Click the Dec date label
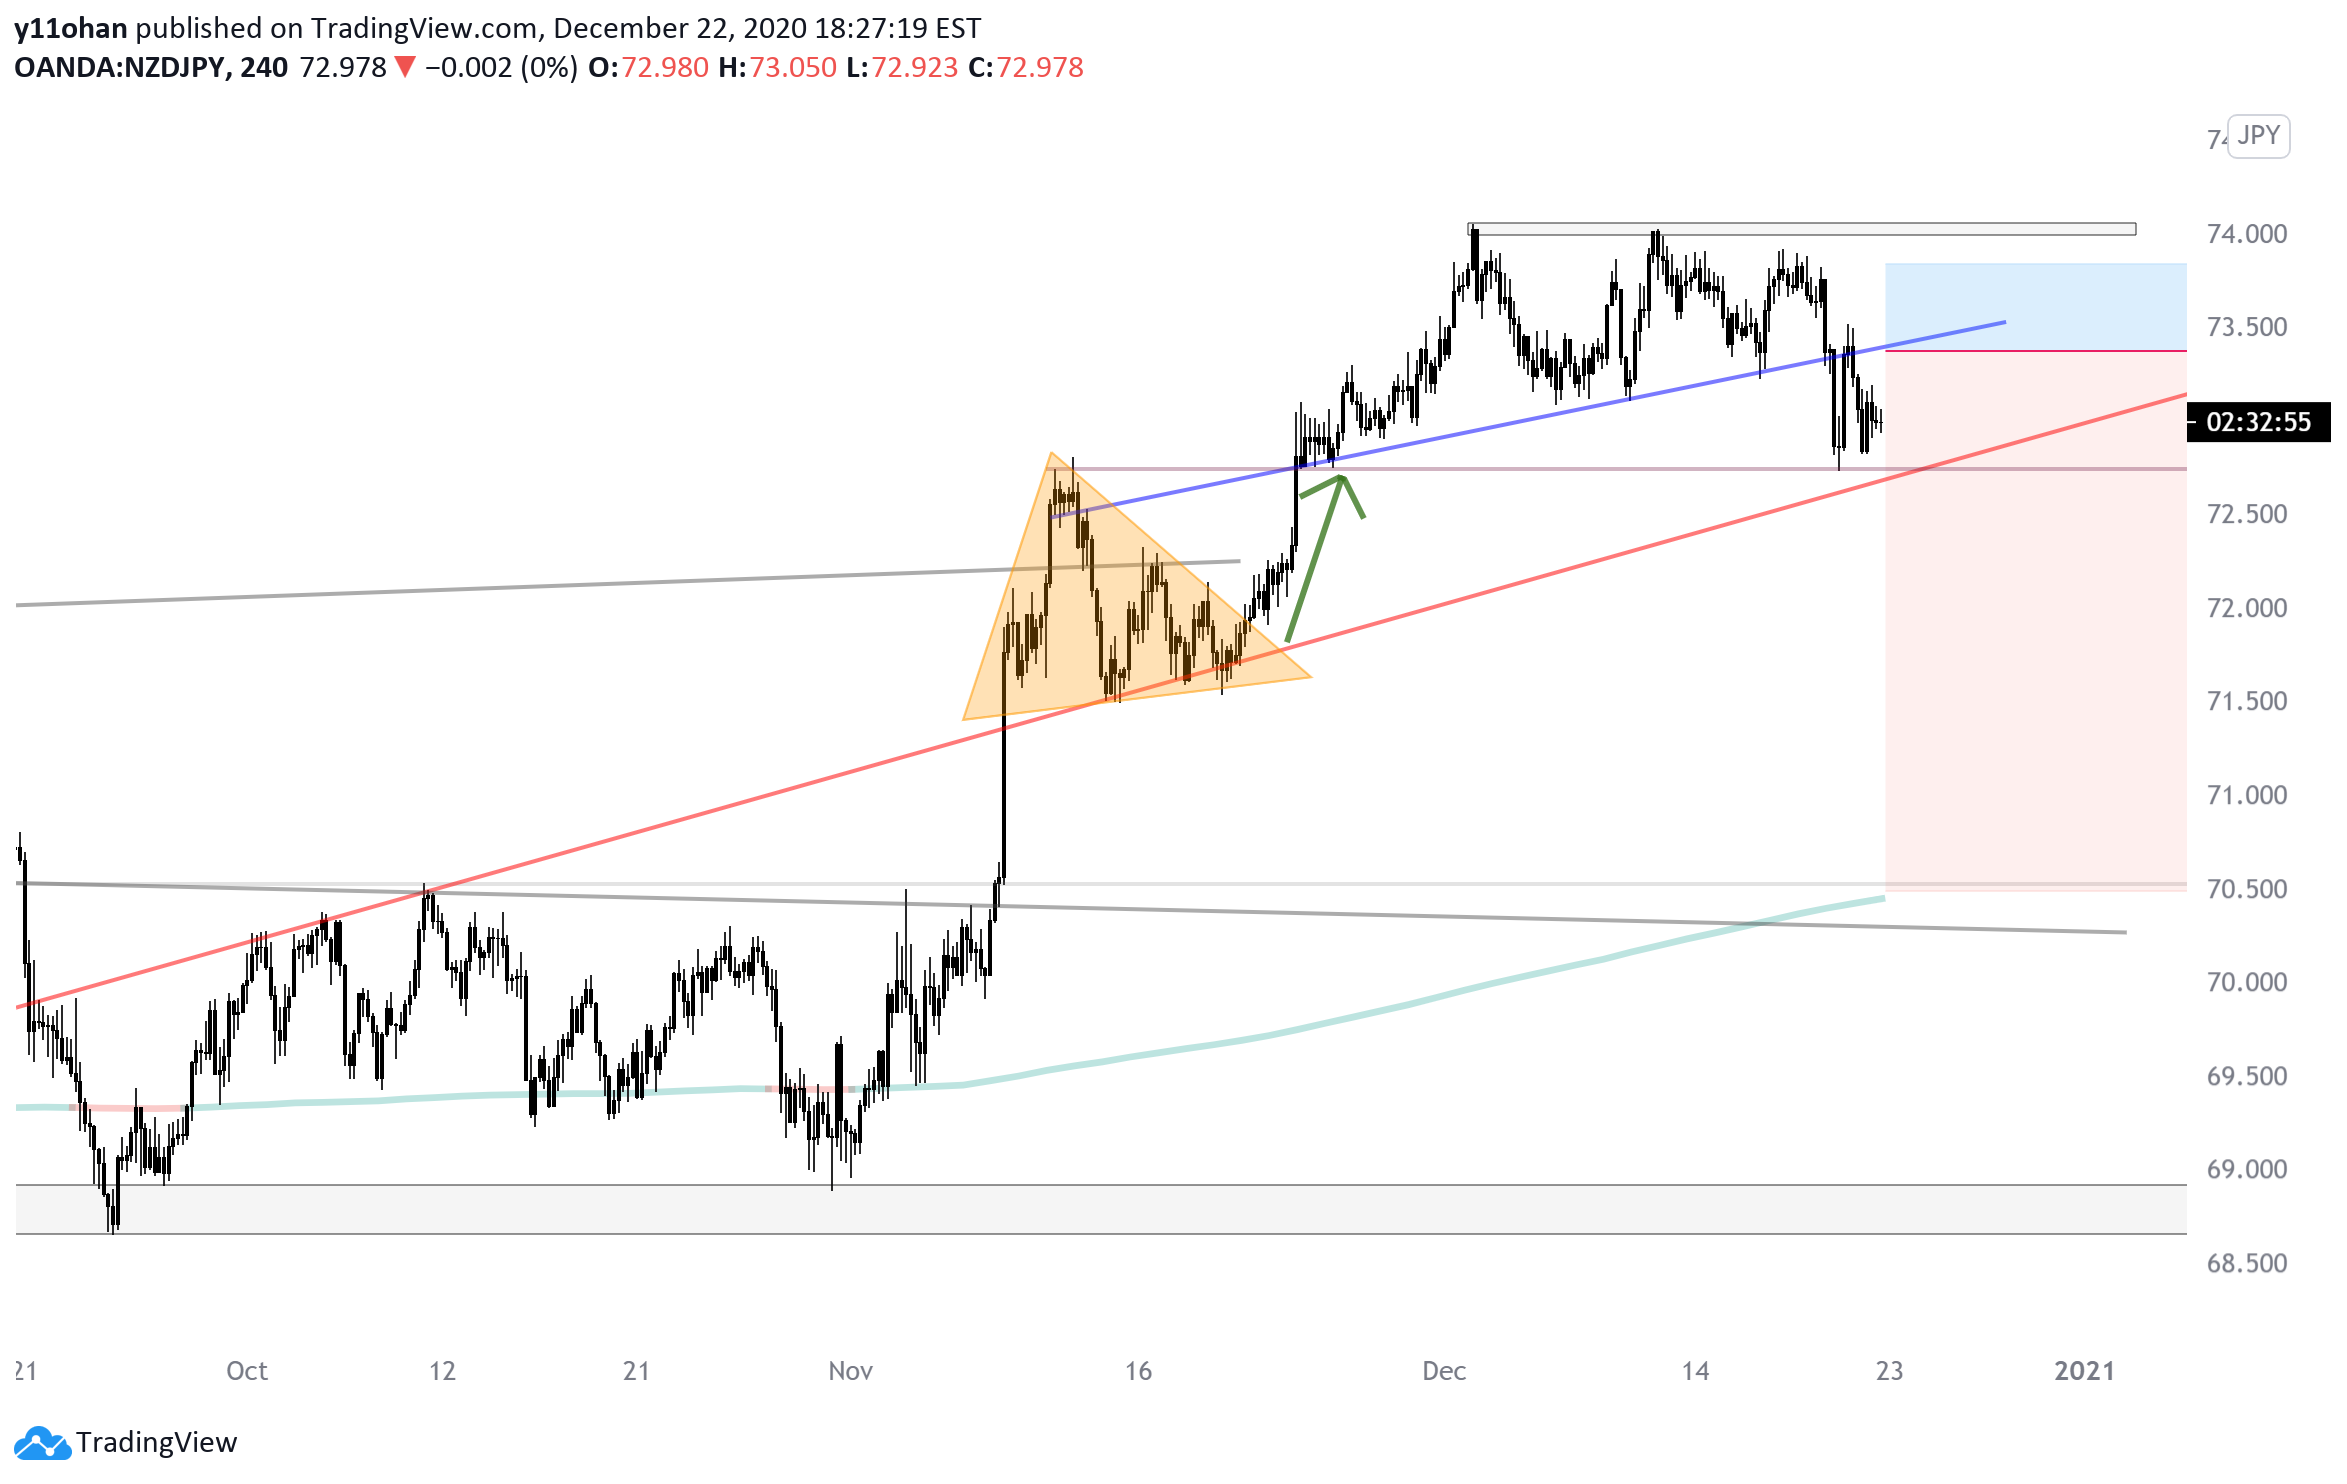 pos(1445,1371)
